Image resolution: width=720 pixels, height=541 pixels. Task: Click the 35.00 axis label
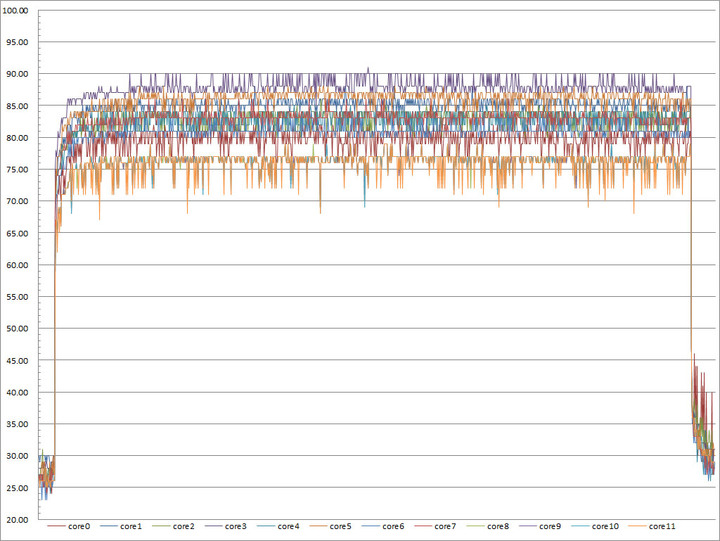17,424
